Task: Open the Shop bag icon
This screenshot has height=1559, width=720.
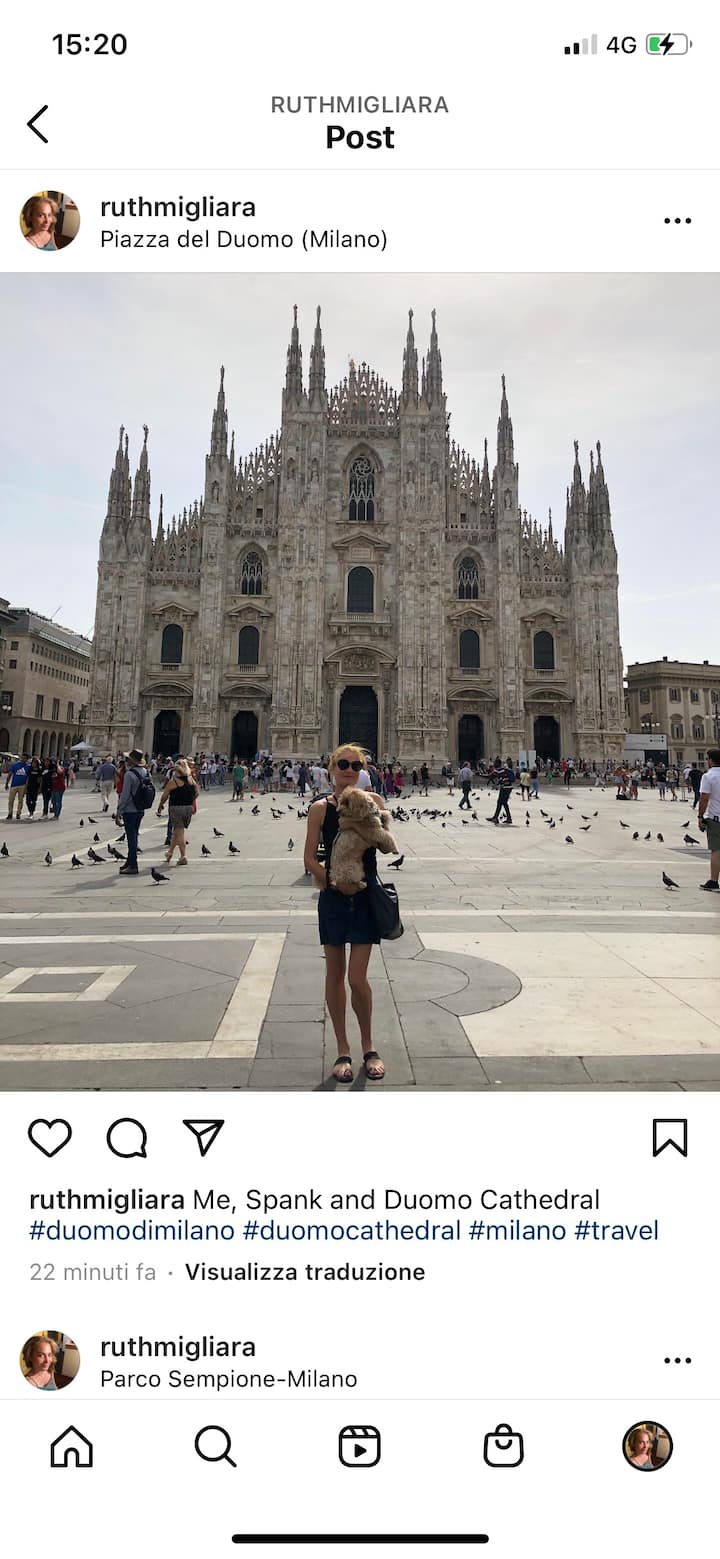Action: [503, 1446]
